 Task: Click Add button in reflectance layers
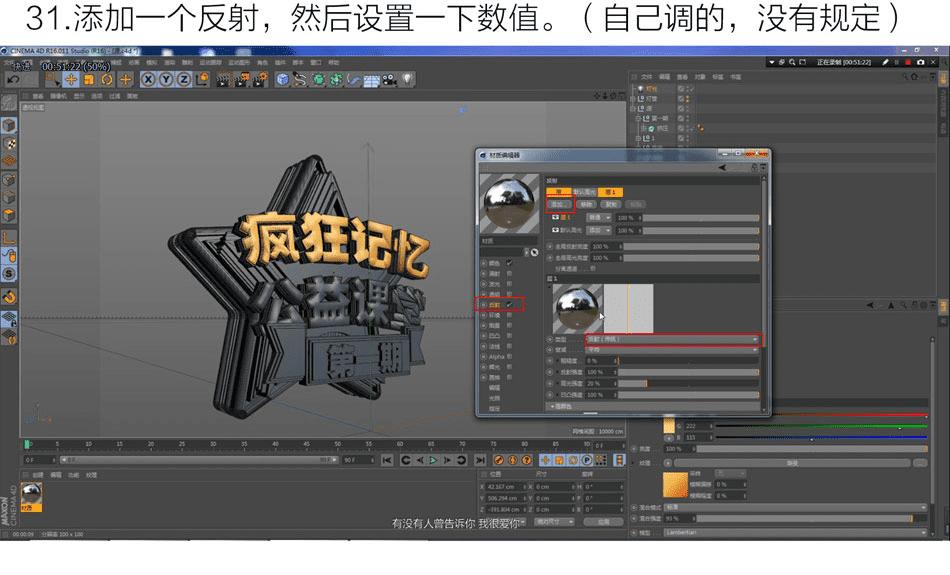pos(559,204)
